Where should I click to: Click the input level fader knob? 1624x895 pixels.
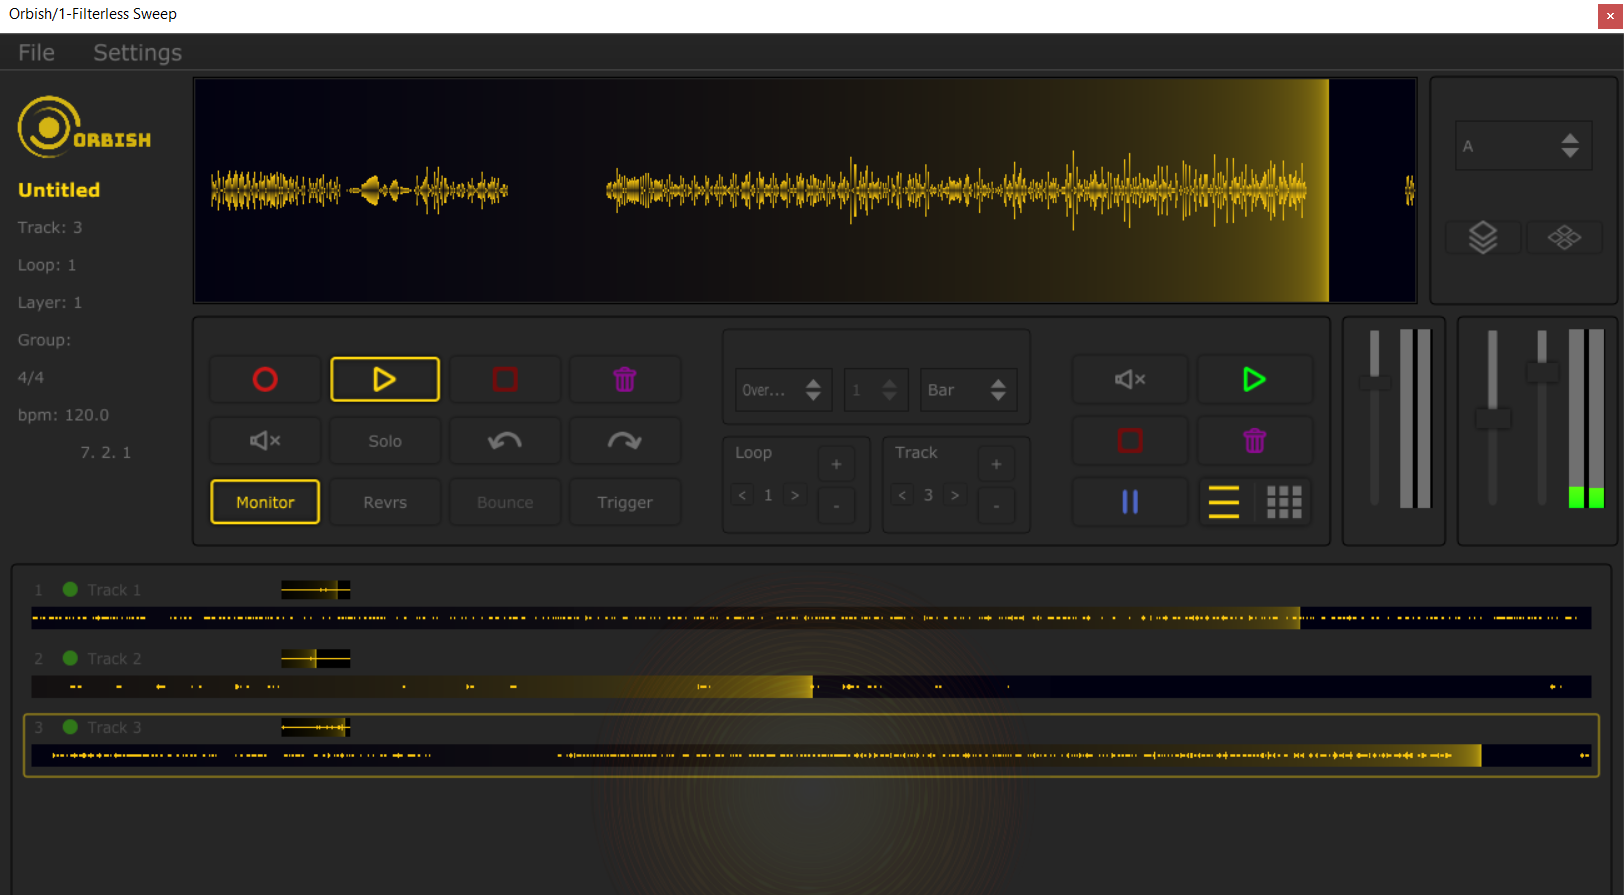pyautogui.click(x=1374, y=382)
